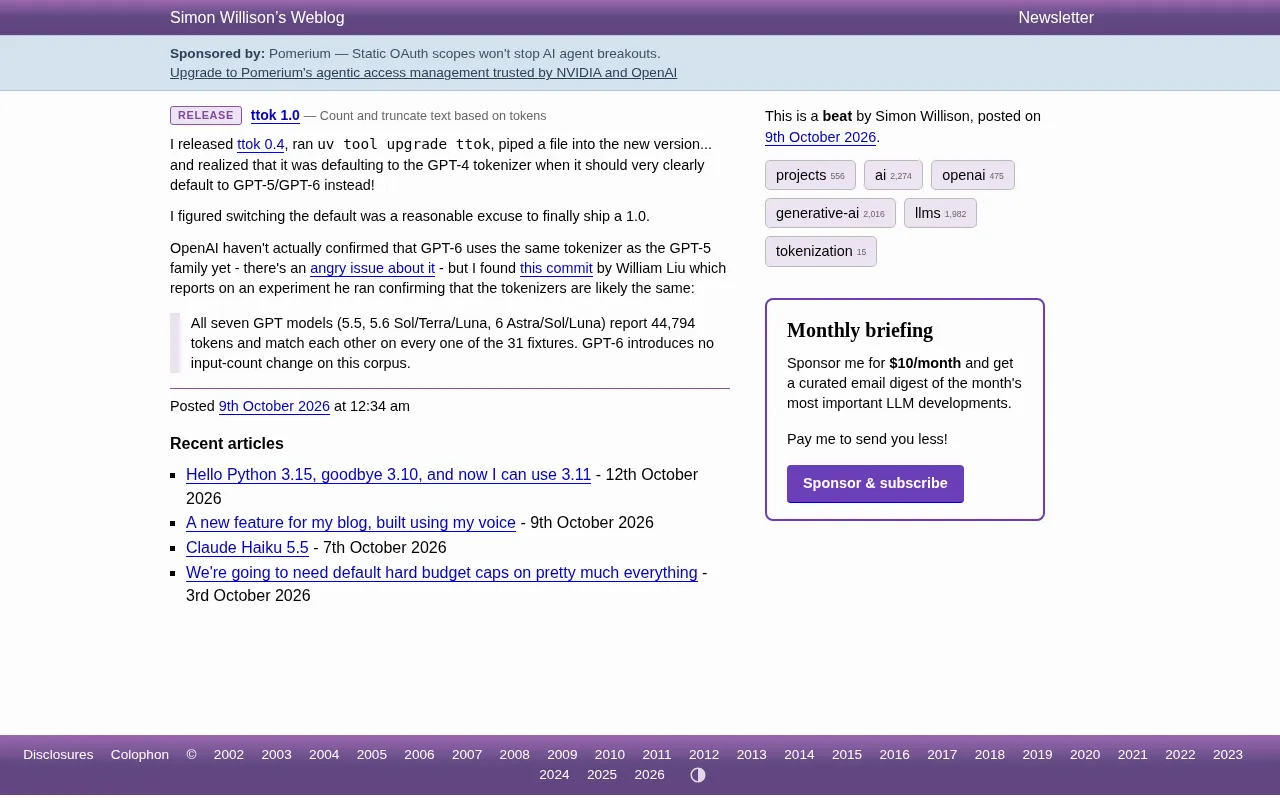Open the Hello Python 3.15 article

[388, 475]
